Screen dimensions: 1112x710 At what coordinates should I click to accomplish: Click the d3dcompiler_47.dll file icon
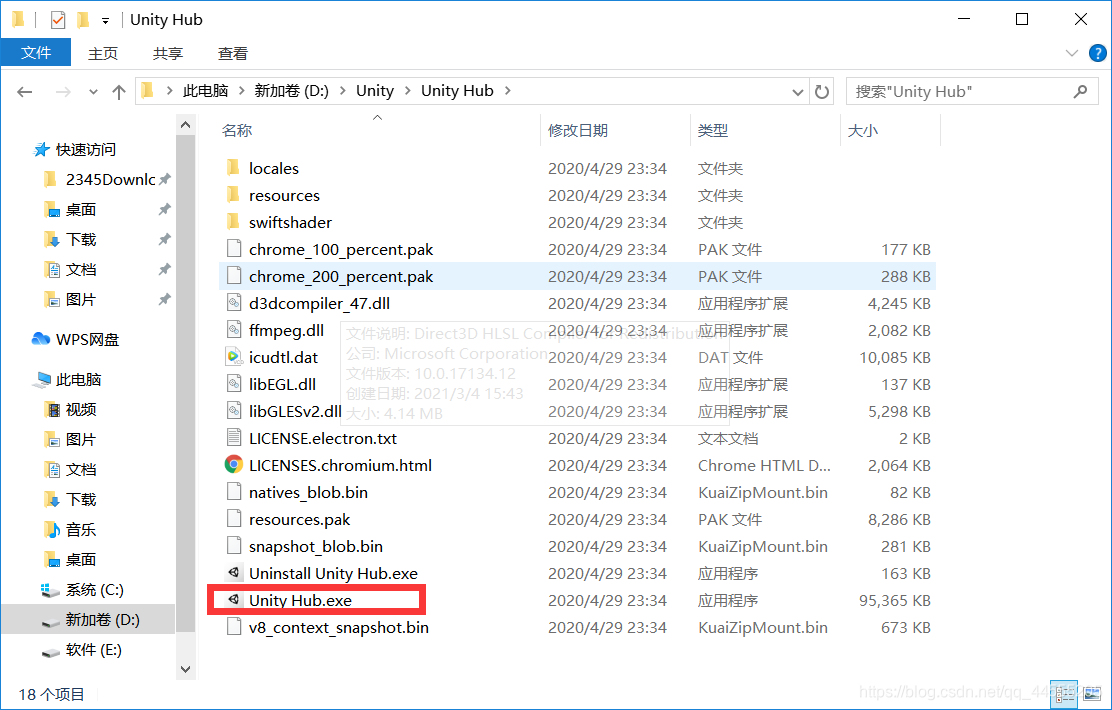click(233, 304)
